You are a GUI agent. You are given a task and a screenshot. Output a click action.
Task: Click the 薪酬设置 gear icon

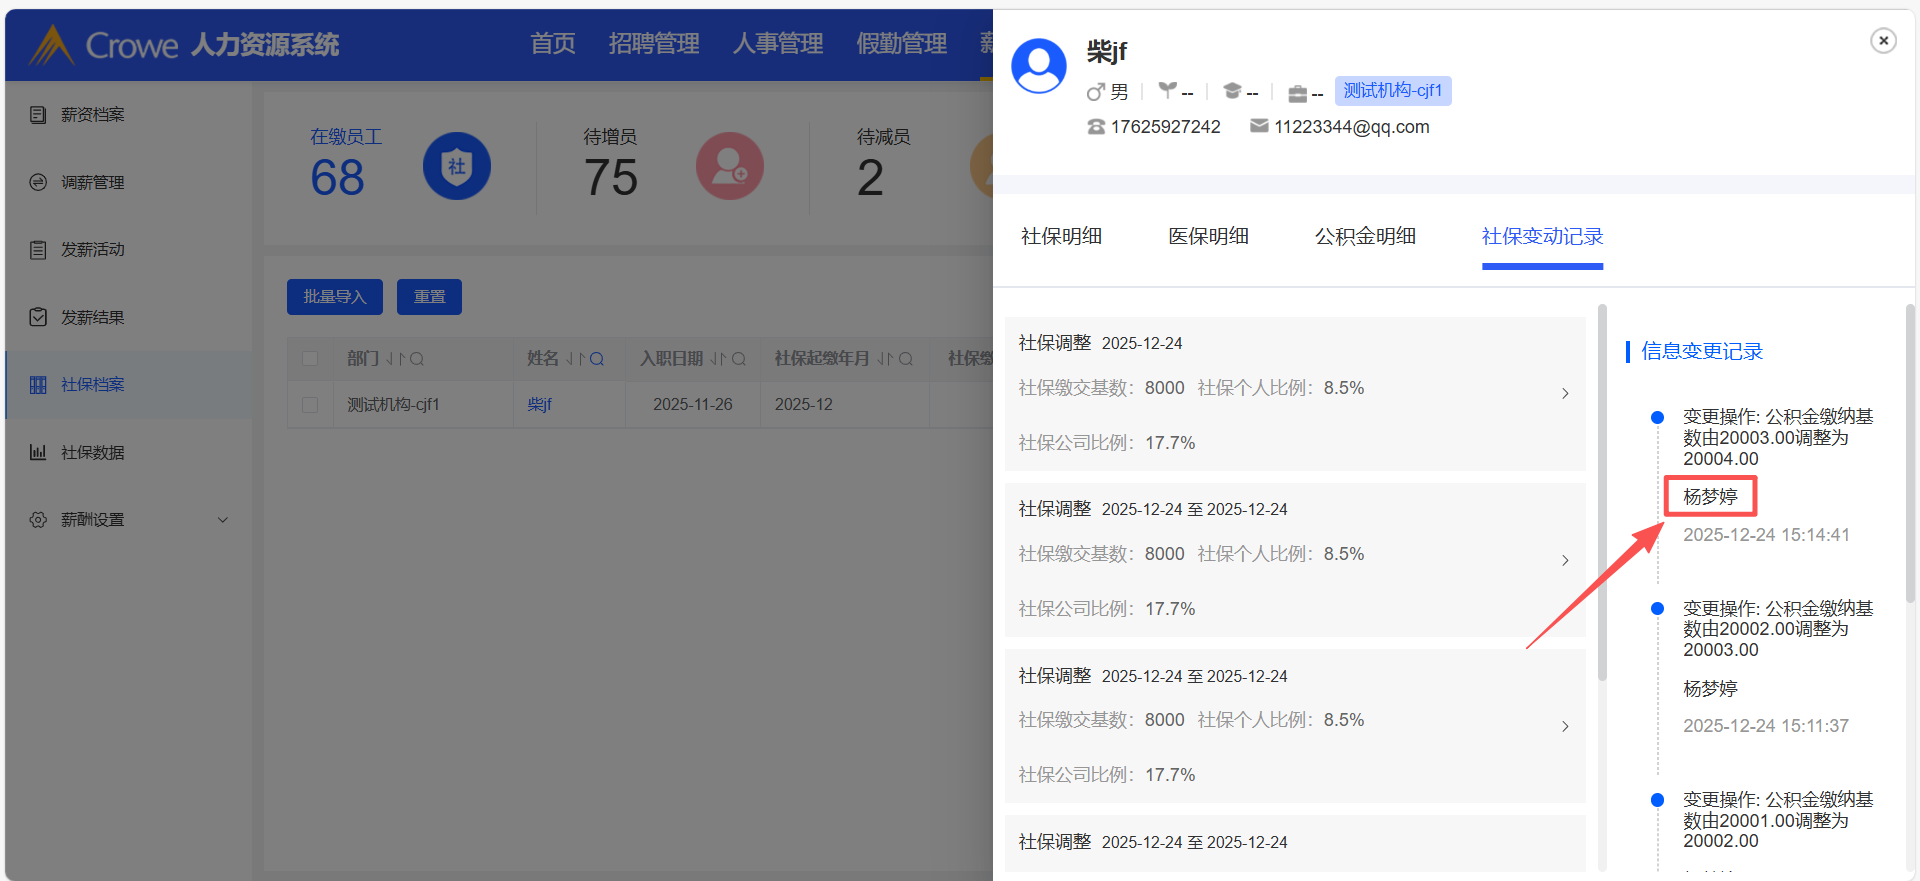(38, 520)
